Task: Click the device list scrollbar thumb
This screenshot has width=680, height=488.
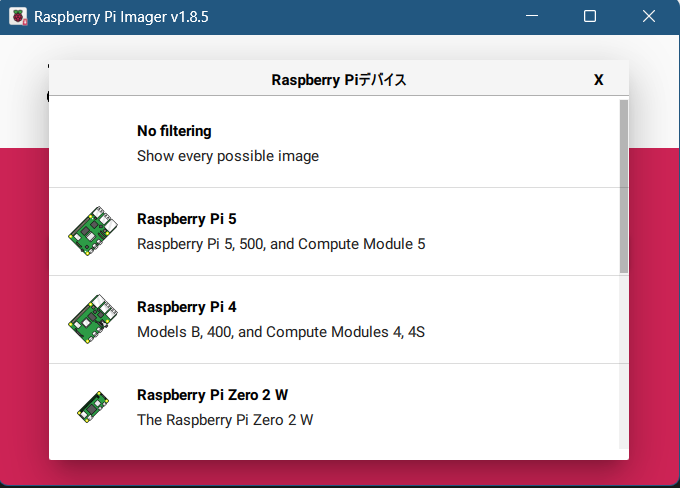Action: point(624,187)
